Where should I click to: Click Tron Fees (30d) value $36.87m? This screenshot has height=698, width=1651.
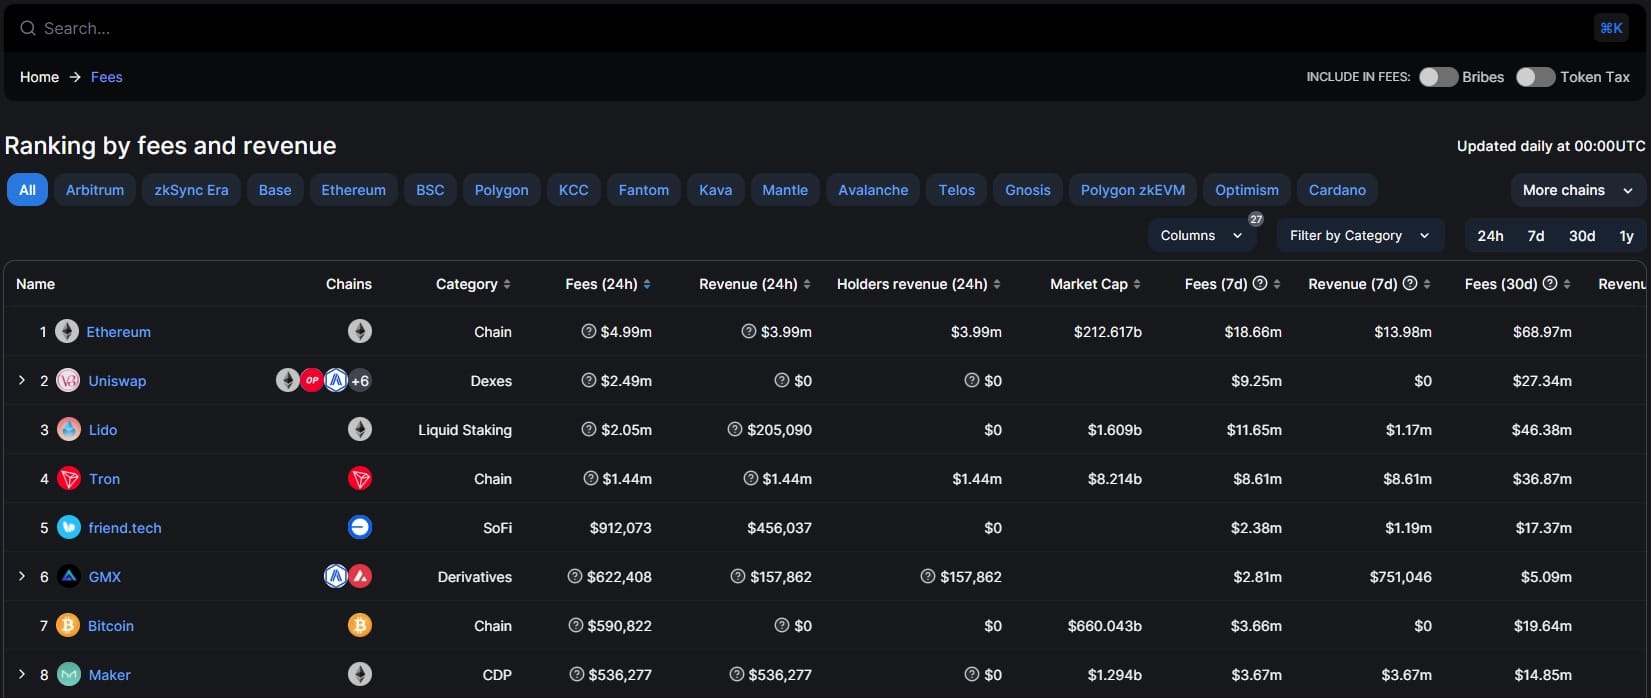1542,479
